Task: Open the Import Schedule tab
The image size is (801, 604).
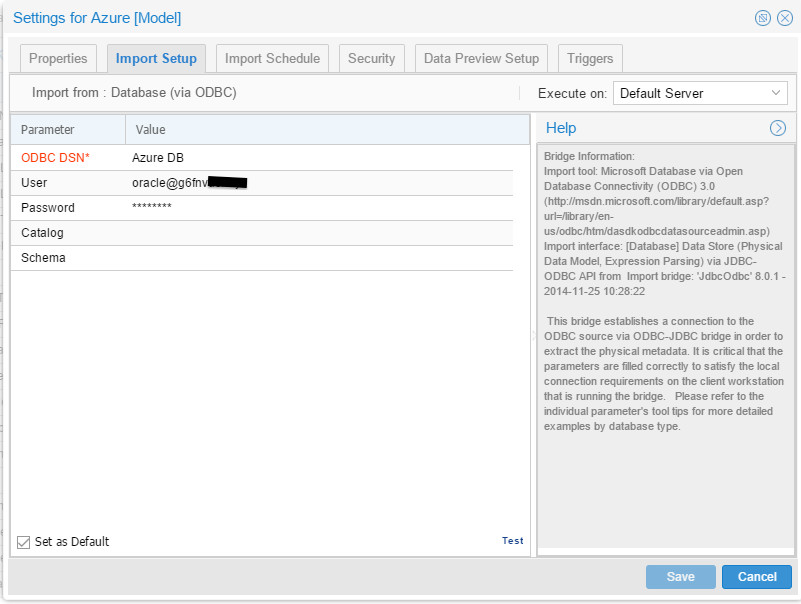Action: coord(272,59)
